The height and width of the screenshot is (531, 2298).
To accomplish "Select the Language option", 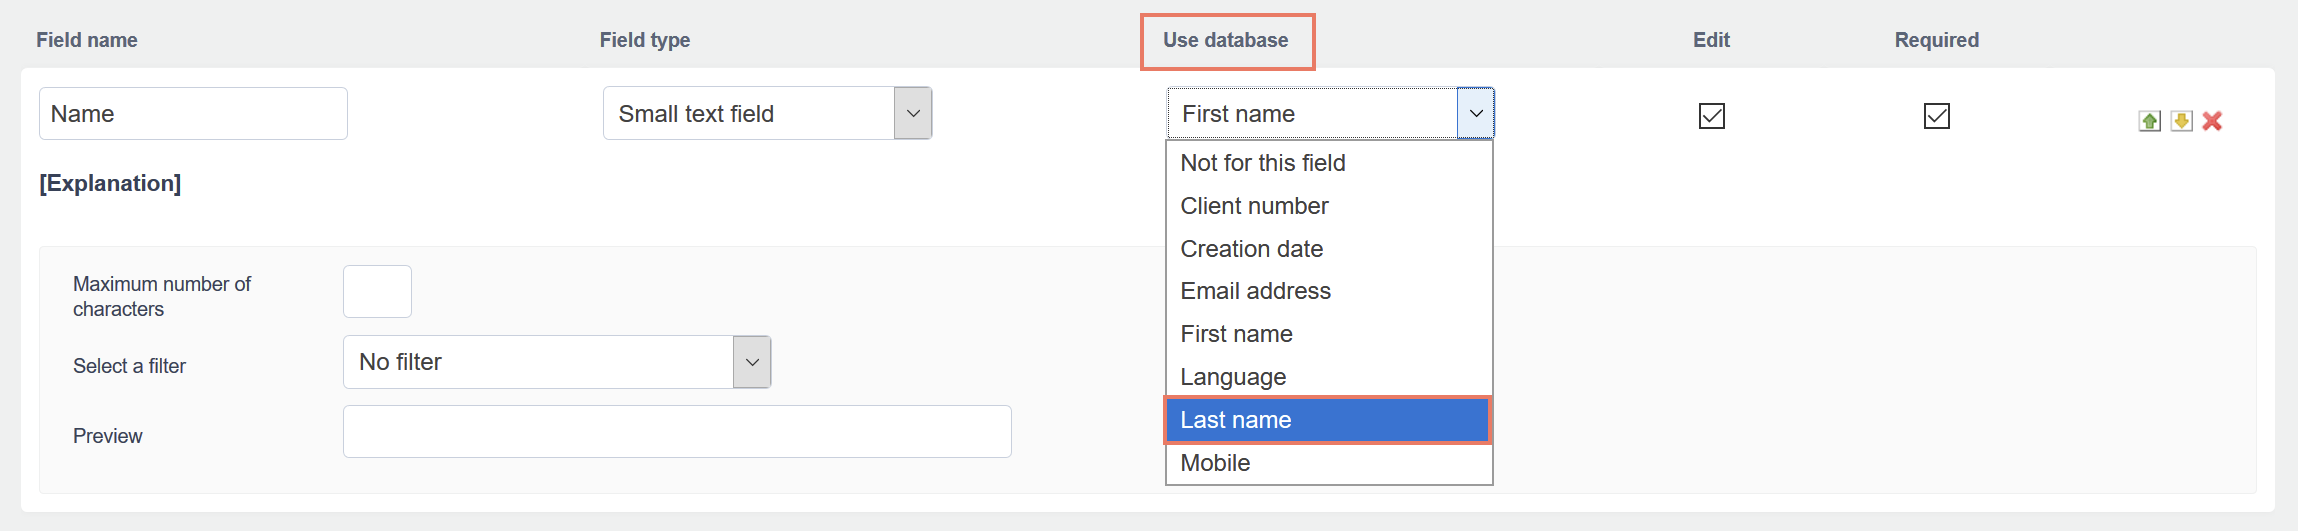I will click(1328, 377).
